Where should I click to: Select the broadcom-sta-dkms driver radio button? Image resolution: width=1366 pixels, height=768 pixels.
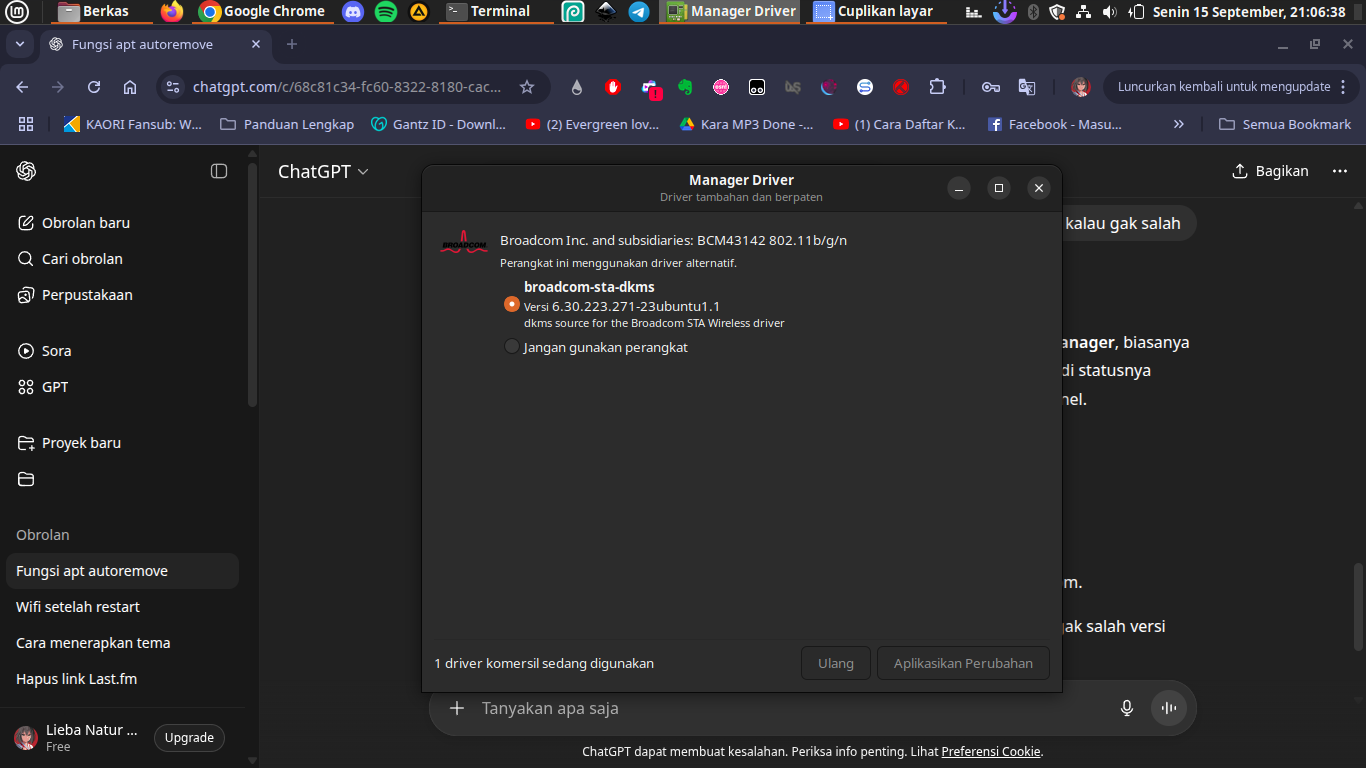tap(512, 304)
